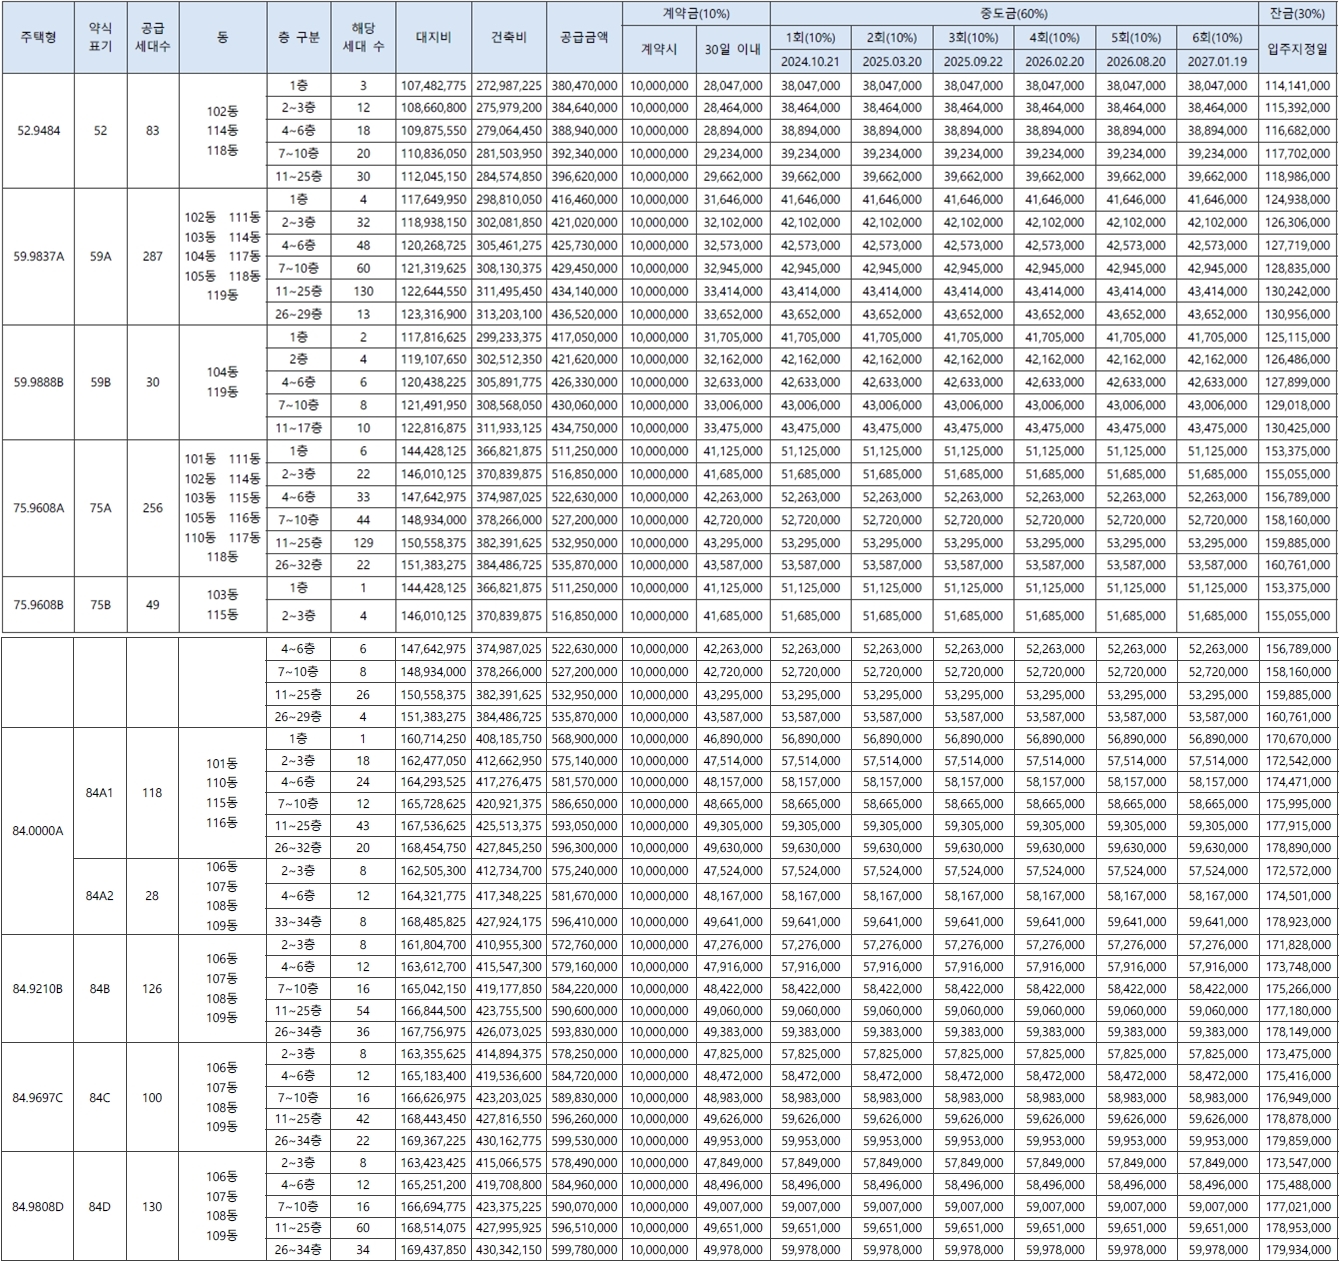1339x1265 pixels.
Task: Select housing type cell 75.9608A
Action: (38, 507)
